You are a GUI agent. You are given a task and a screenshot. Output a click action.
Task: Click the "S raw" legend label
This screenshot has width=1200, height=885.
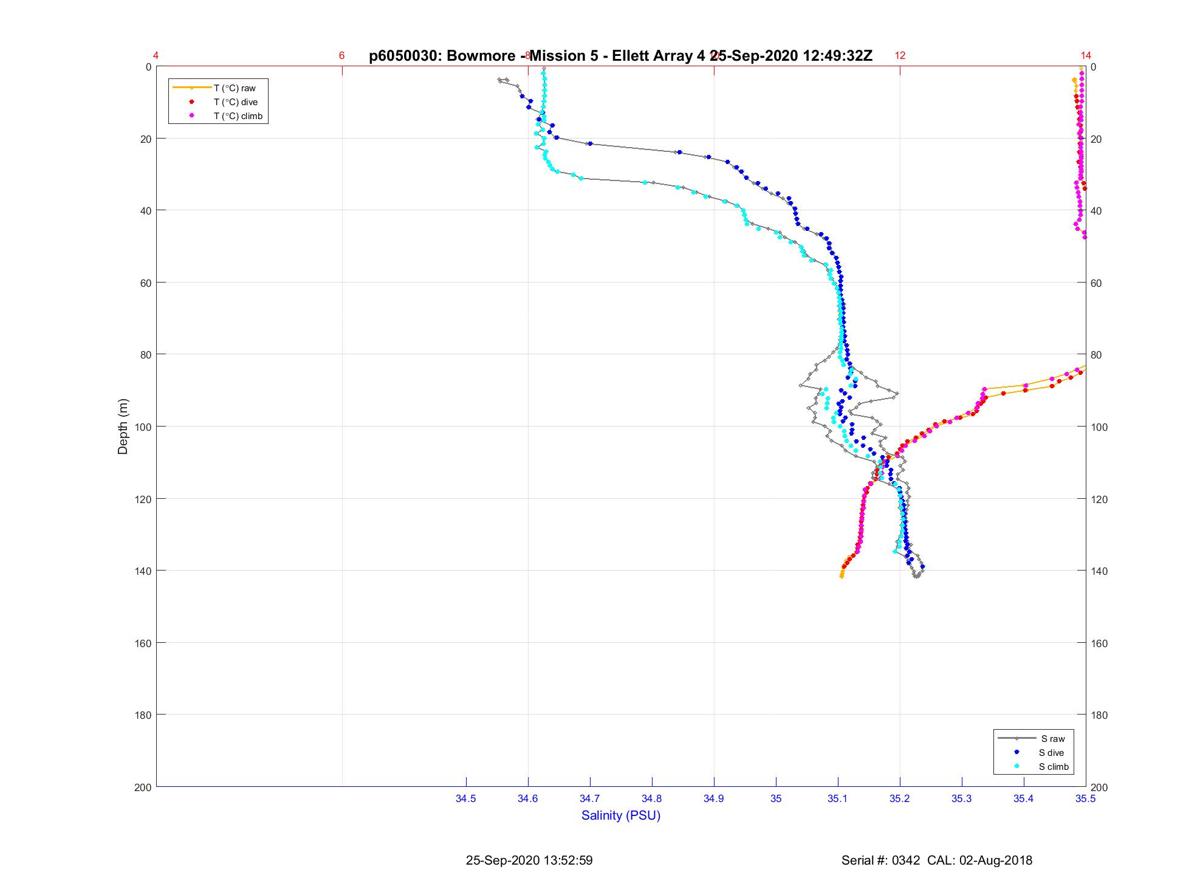(x=1052, y=738)
